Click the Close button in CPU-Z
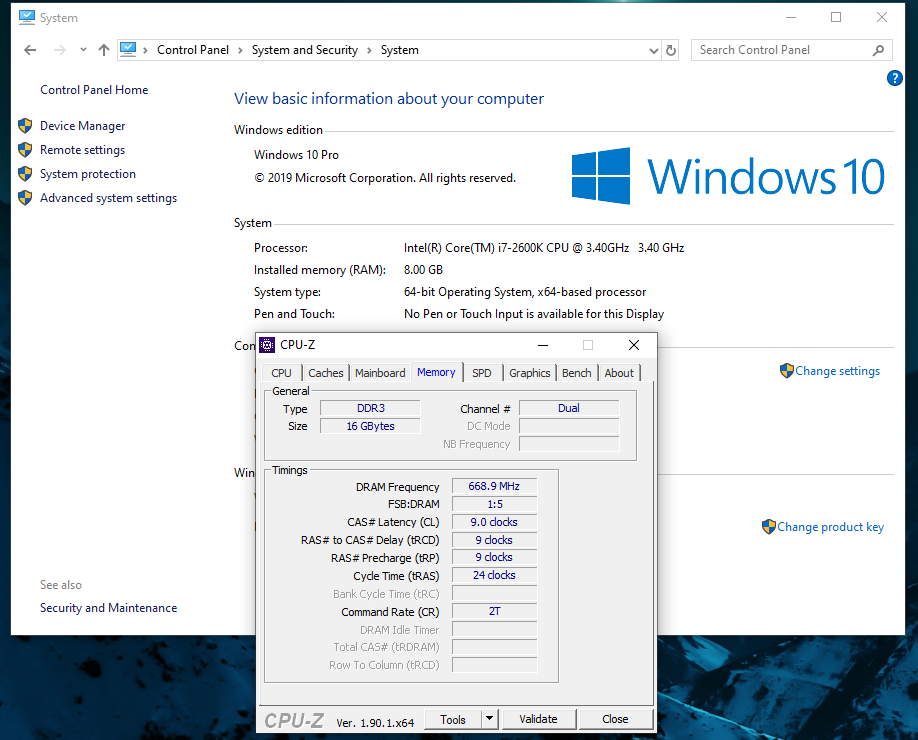The image size is (918, 740). click(x=615, y=719)
